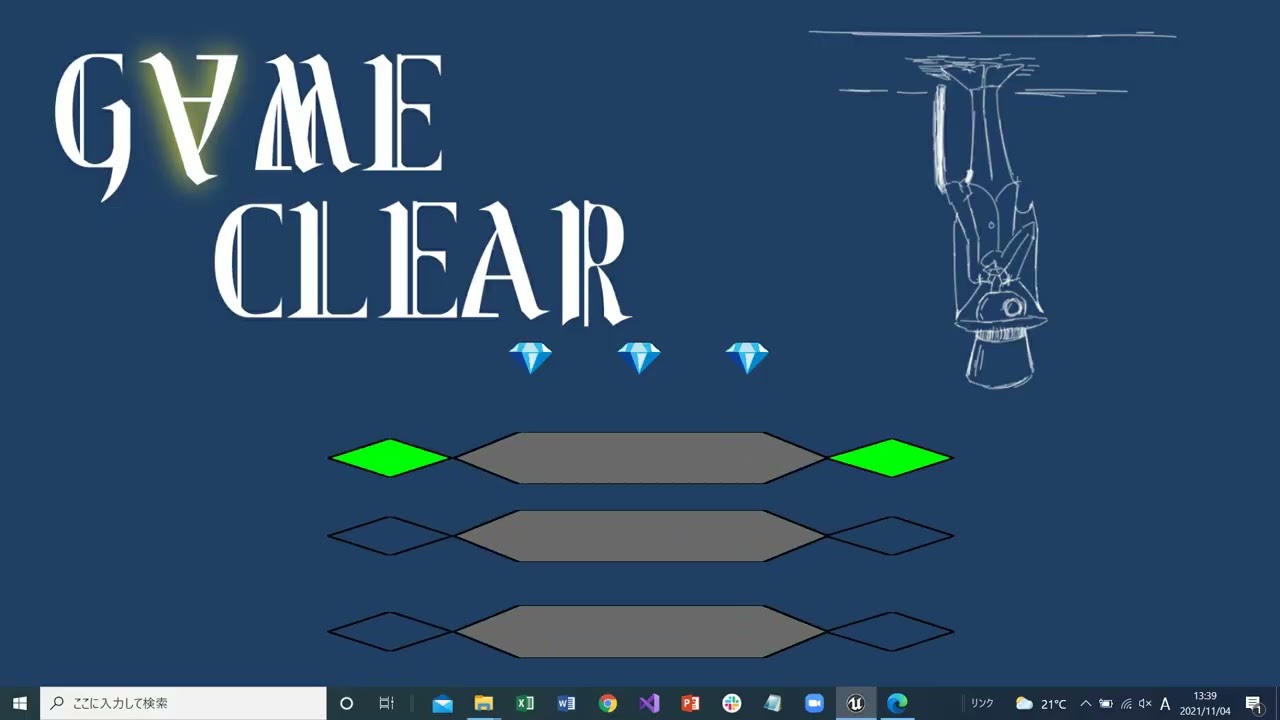
Task: Check the battery status icon
Action: tap(1106, 703)
